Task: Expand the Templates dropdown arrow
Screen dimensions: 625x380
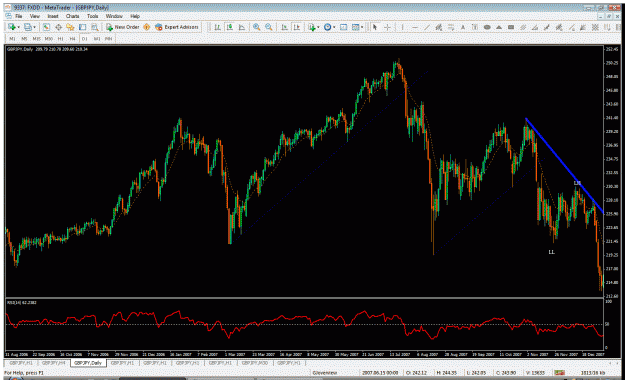Action: (x=362, y=27)
